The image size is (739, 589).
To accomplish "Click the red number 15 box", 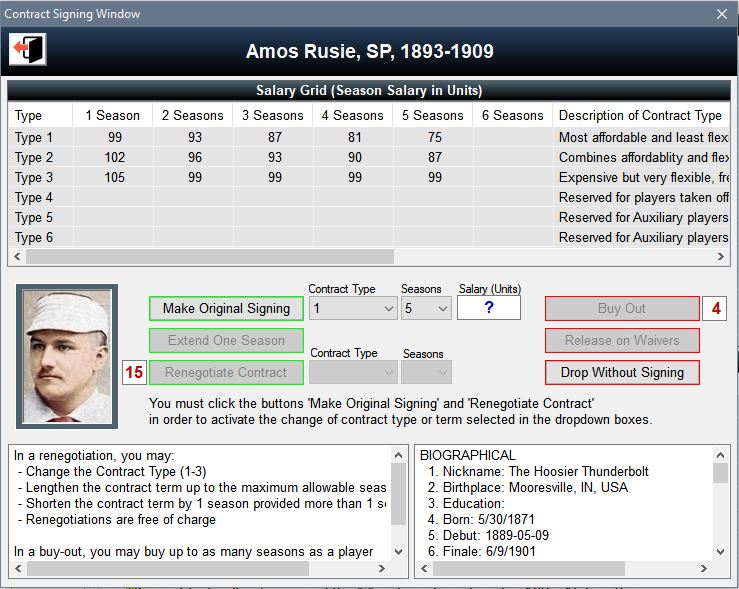I will [134, 373].
